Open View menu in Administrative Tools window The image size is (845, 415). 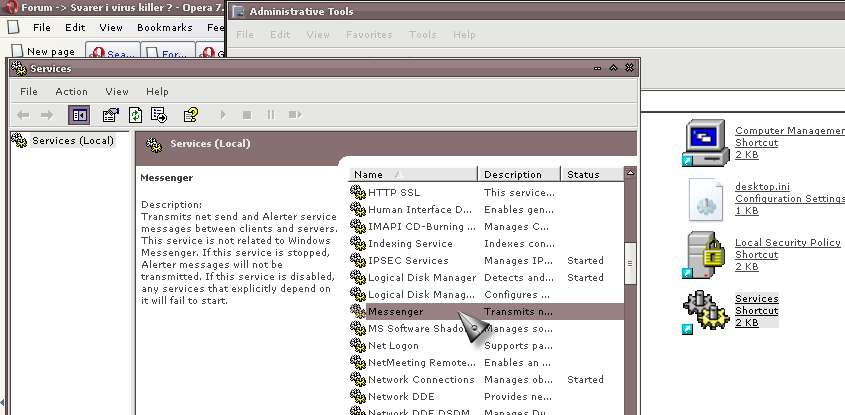pos(318,34)
